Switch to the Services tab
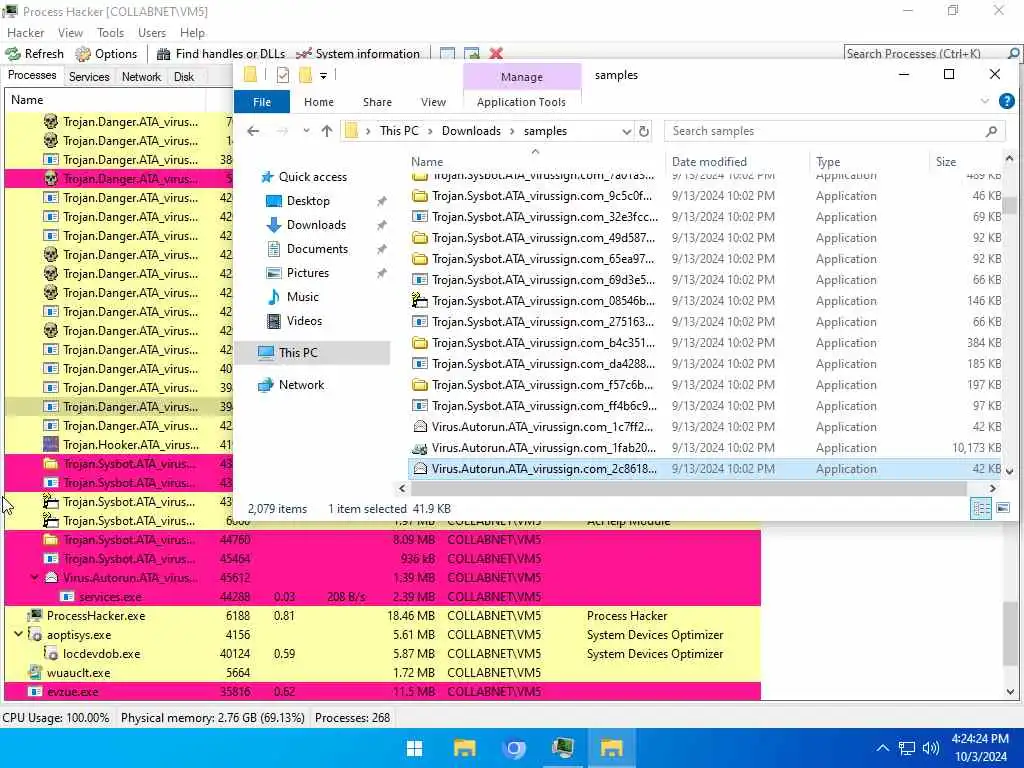 [x=89, y=76]
